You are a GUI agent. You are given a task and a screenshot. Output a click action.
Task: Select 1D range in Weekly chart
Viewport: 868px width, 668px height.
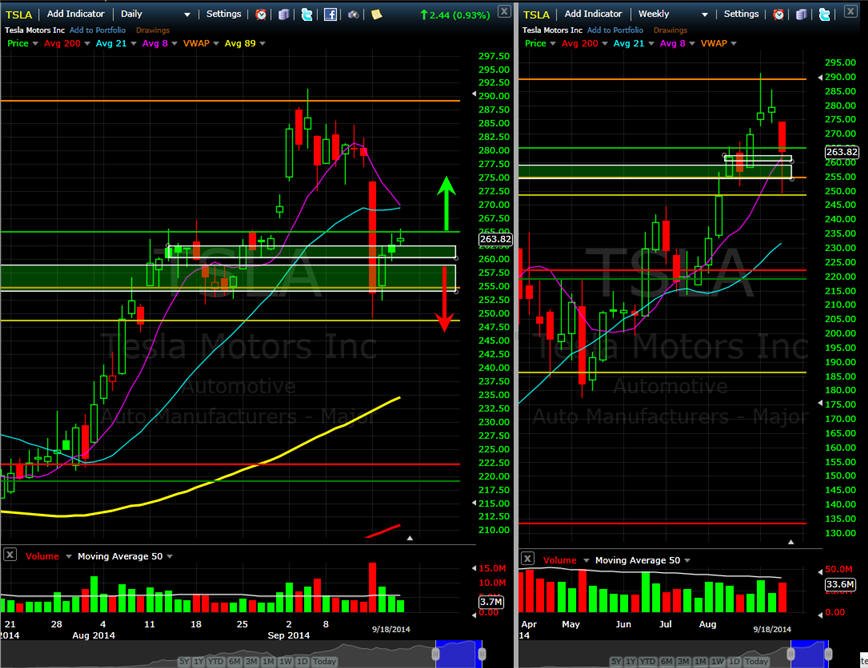point(734,661)
